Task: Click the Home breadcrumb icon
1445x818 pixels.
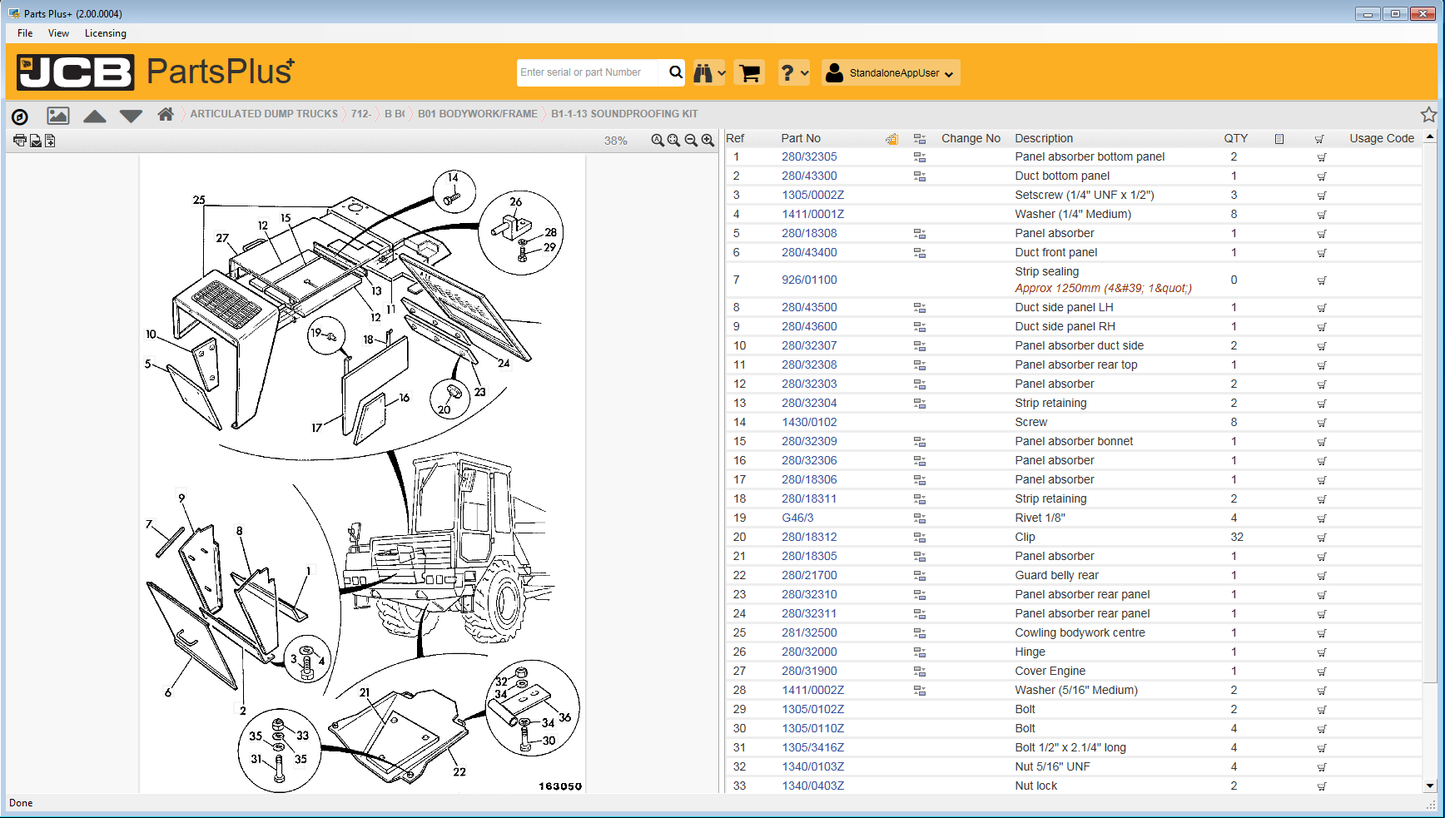Action: coord(164,114)
